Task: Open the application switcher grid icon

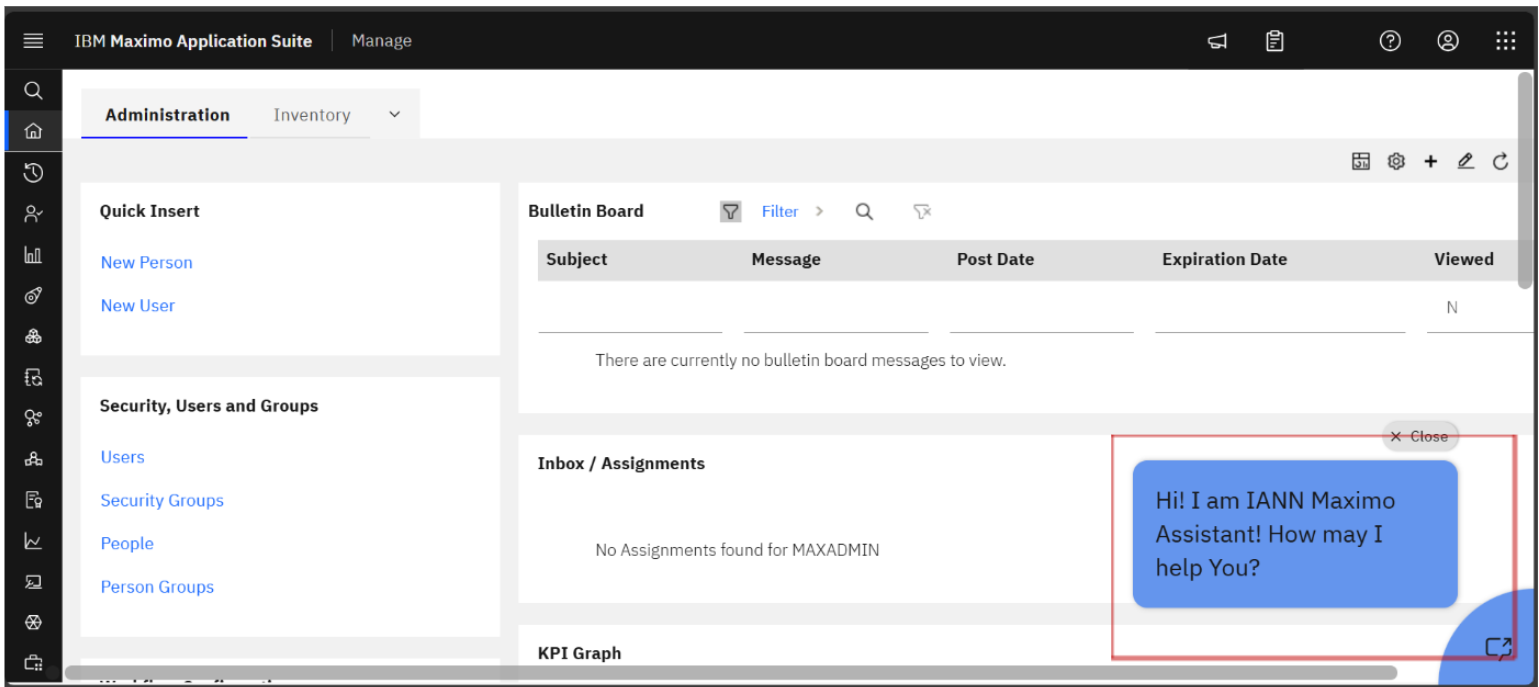Action: click(1504, 41)
